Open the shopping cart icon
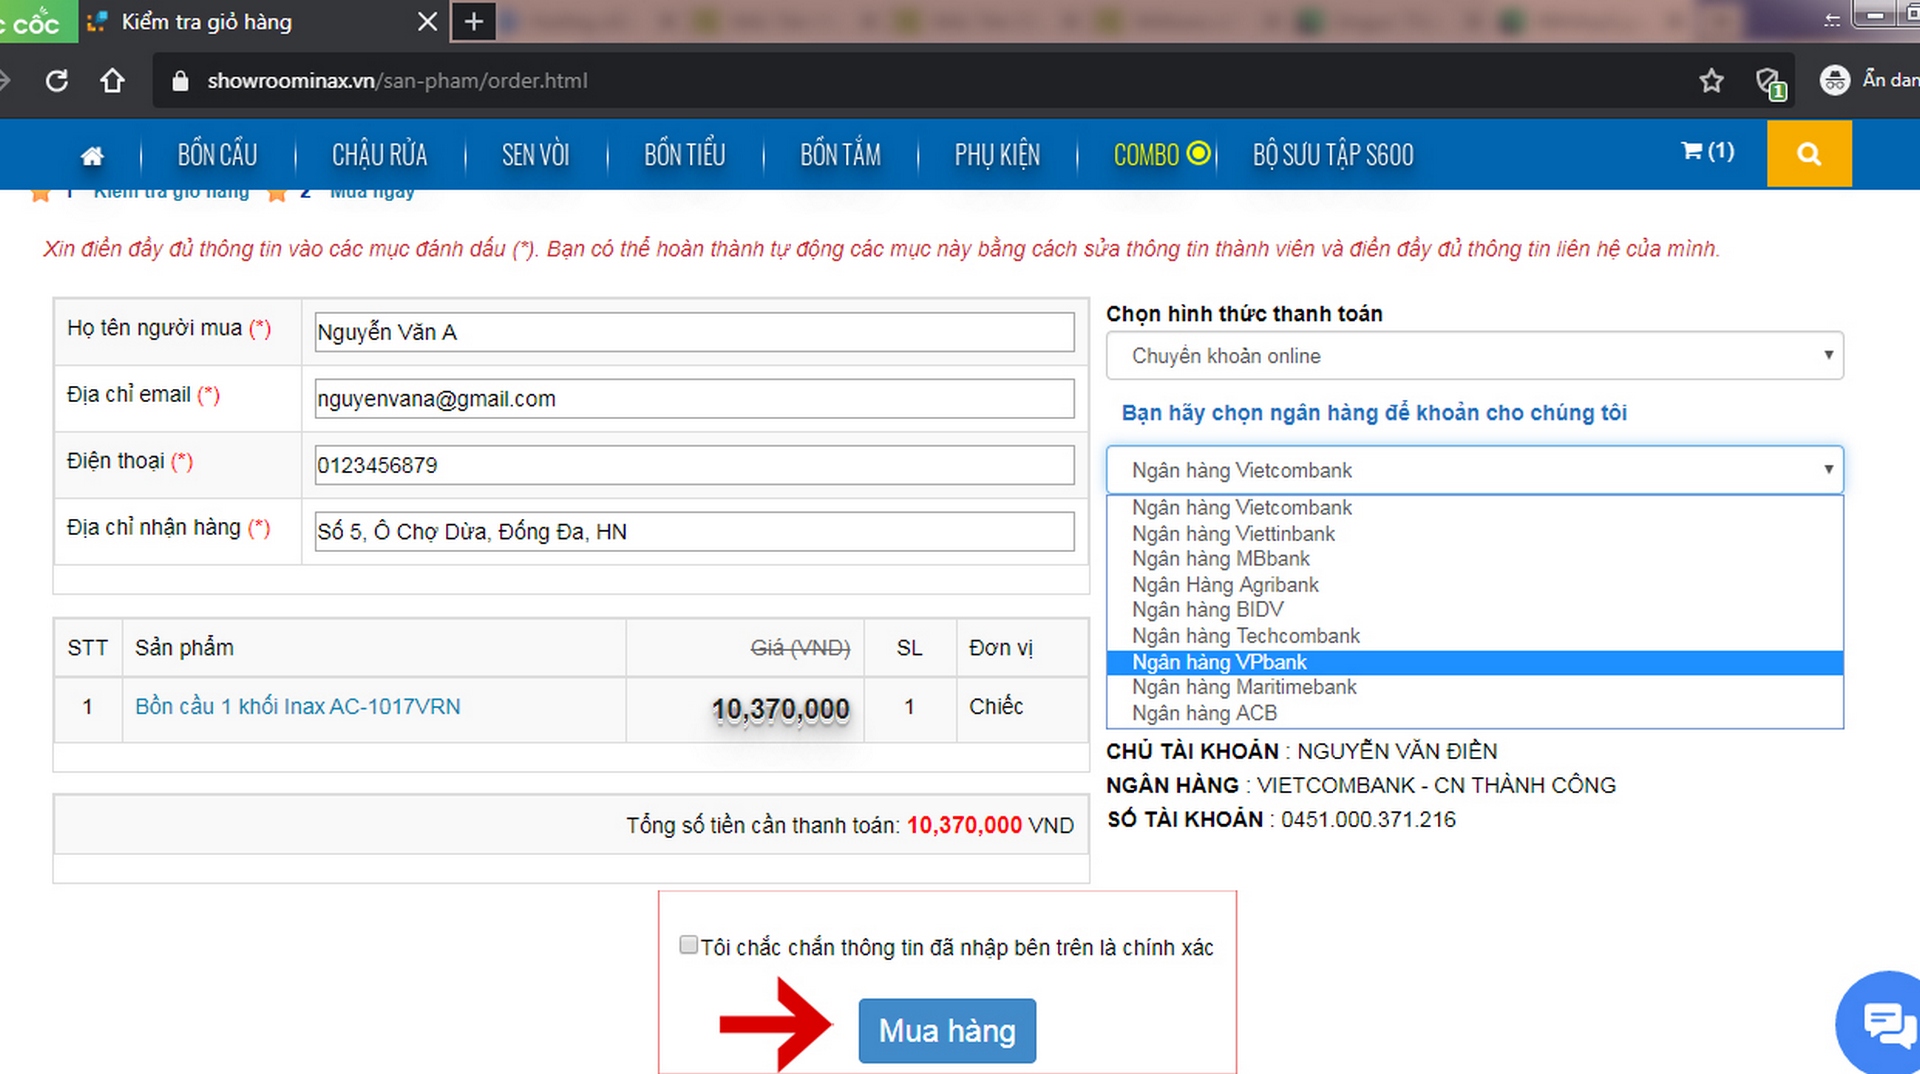This screenshot has width=1920, height=1074. (1706, 151)
